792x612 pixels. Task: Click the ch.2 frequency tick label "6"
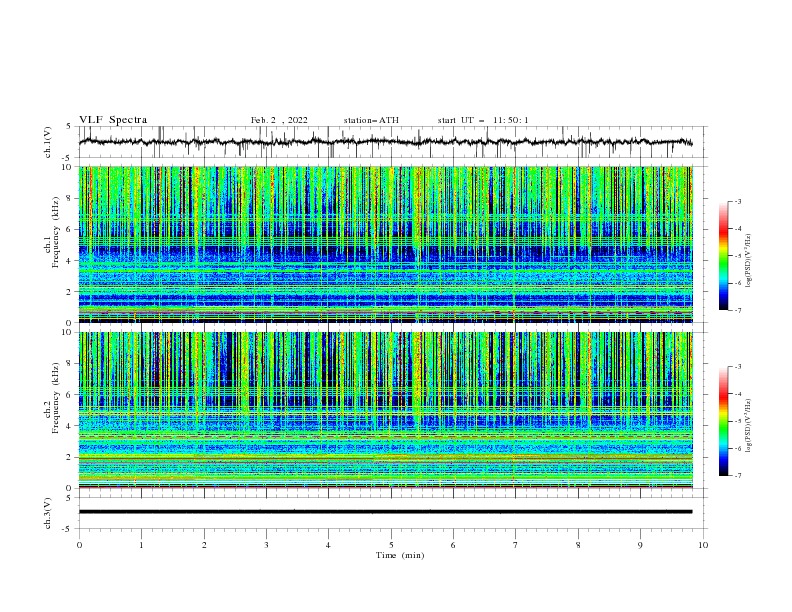pos(69,395)
